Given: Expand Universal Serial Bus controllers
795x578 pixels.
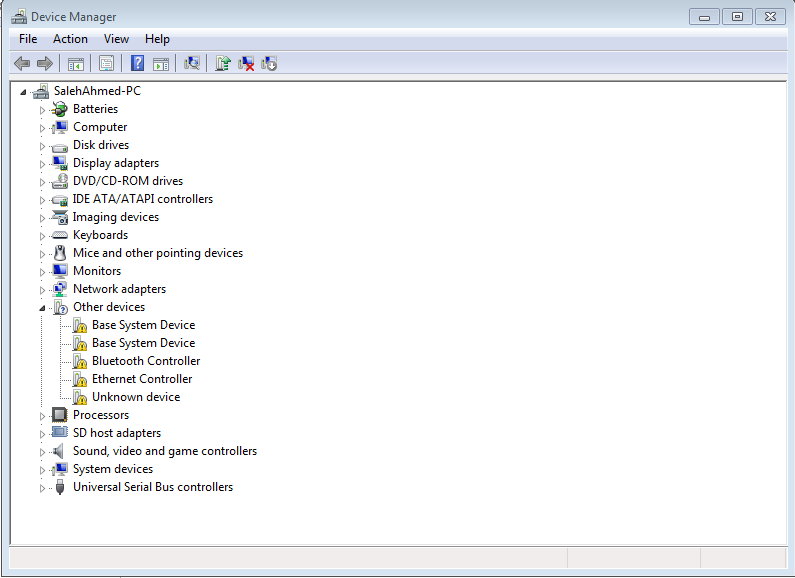Looking at the screenshot, I should pyautogui.click(x=43, y=488).
